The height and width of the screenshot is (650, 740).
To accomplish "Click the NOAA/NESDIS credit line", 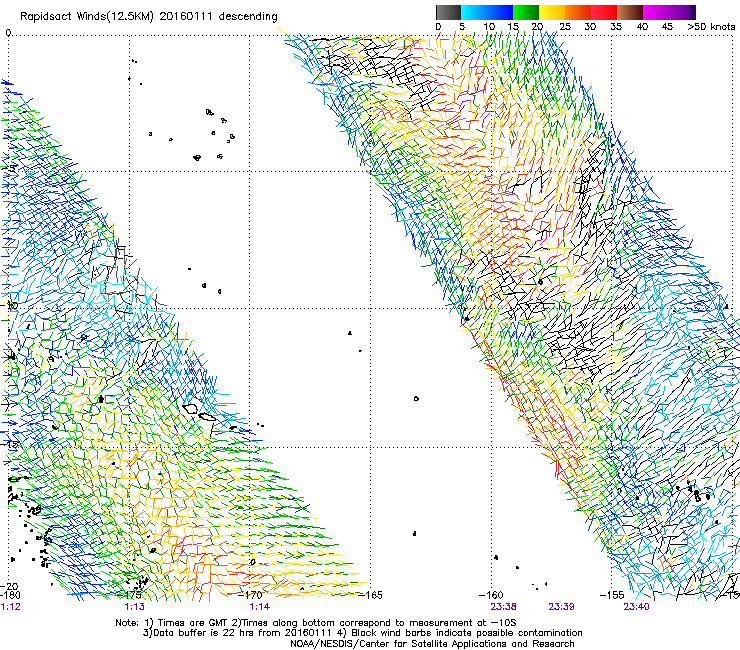I will click(x=432, y=644).
